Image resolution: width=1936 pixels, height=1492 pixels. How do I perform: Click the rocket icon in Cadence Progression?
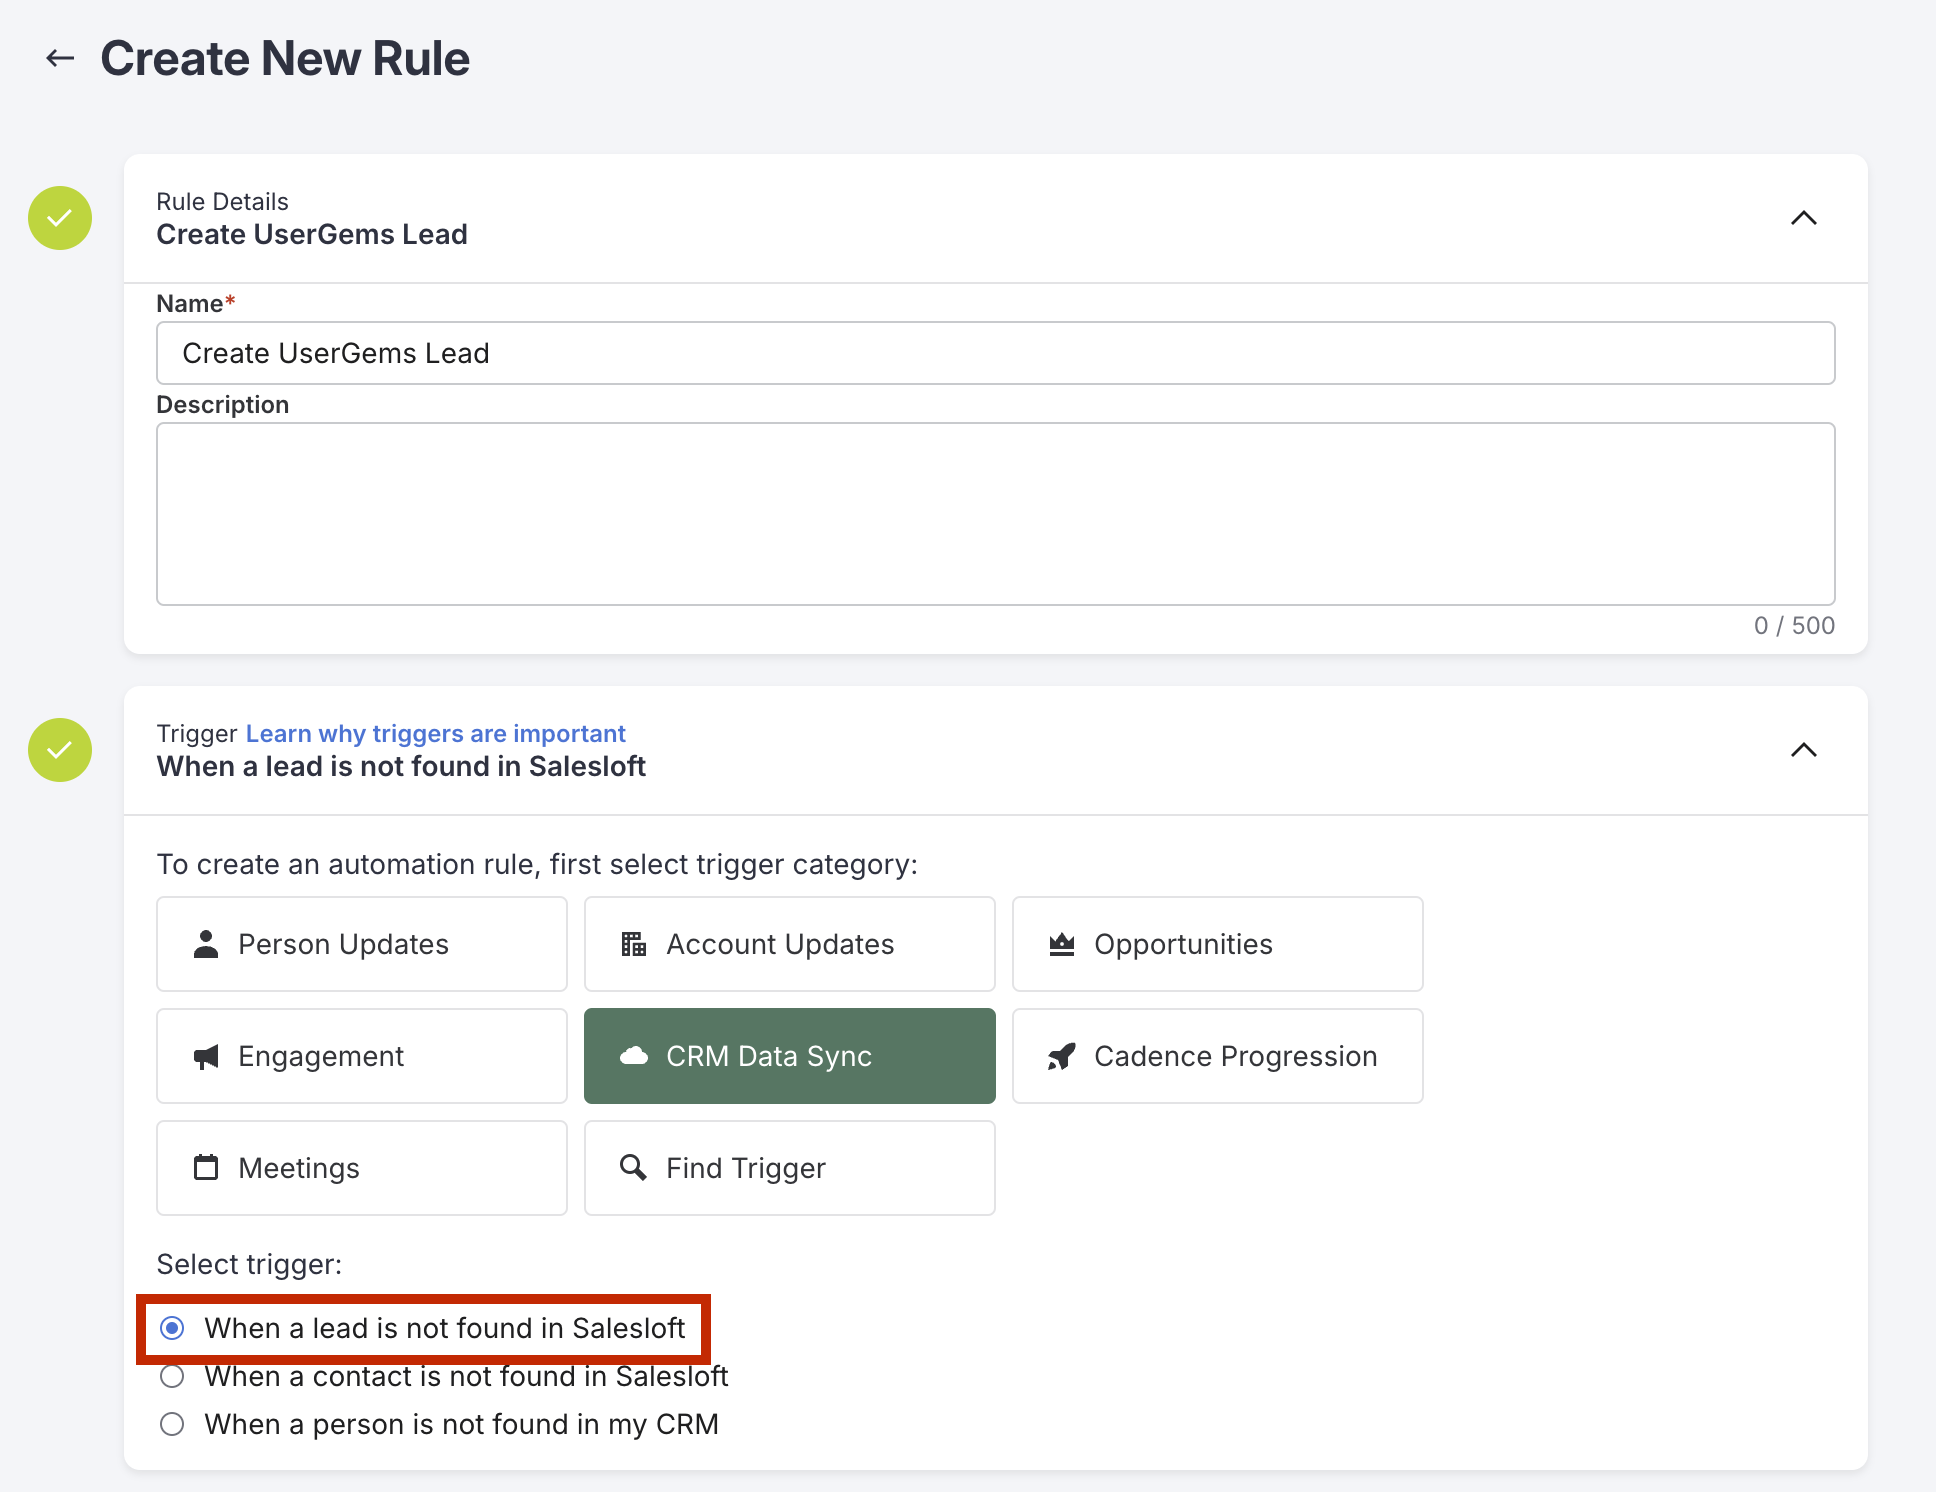1062,1056
